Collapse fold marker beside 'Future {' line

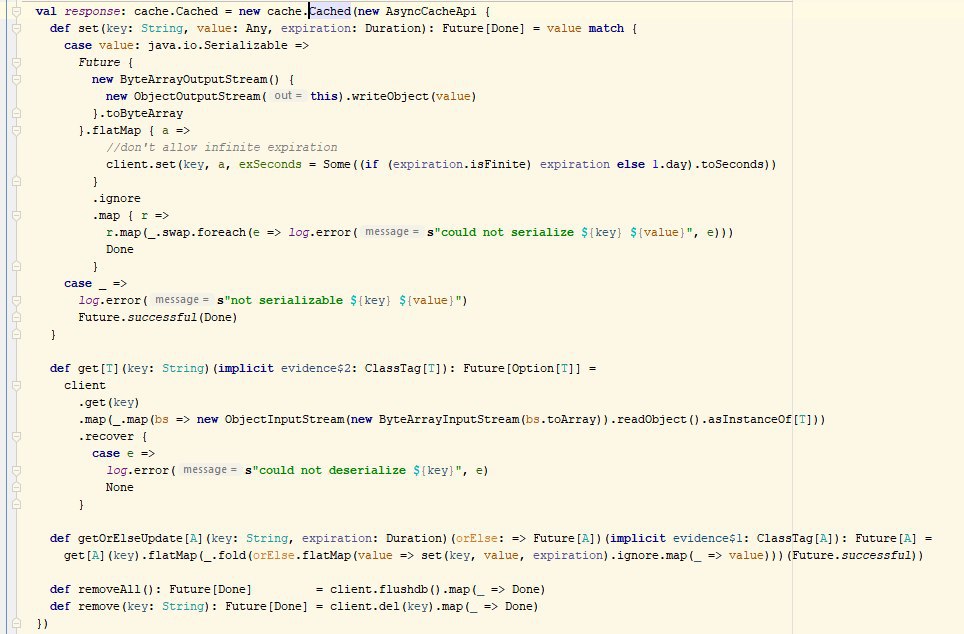17,62
